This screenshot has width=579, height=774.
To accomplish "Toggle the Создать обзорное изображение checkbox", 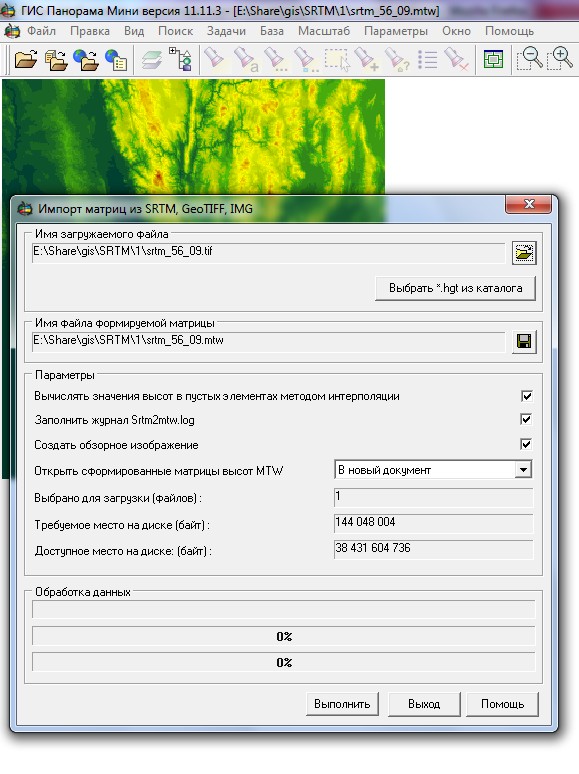I will (x=527, y=444).
